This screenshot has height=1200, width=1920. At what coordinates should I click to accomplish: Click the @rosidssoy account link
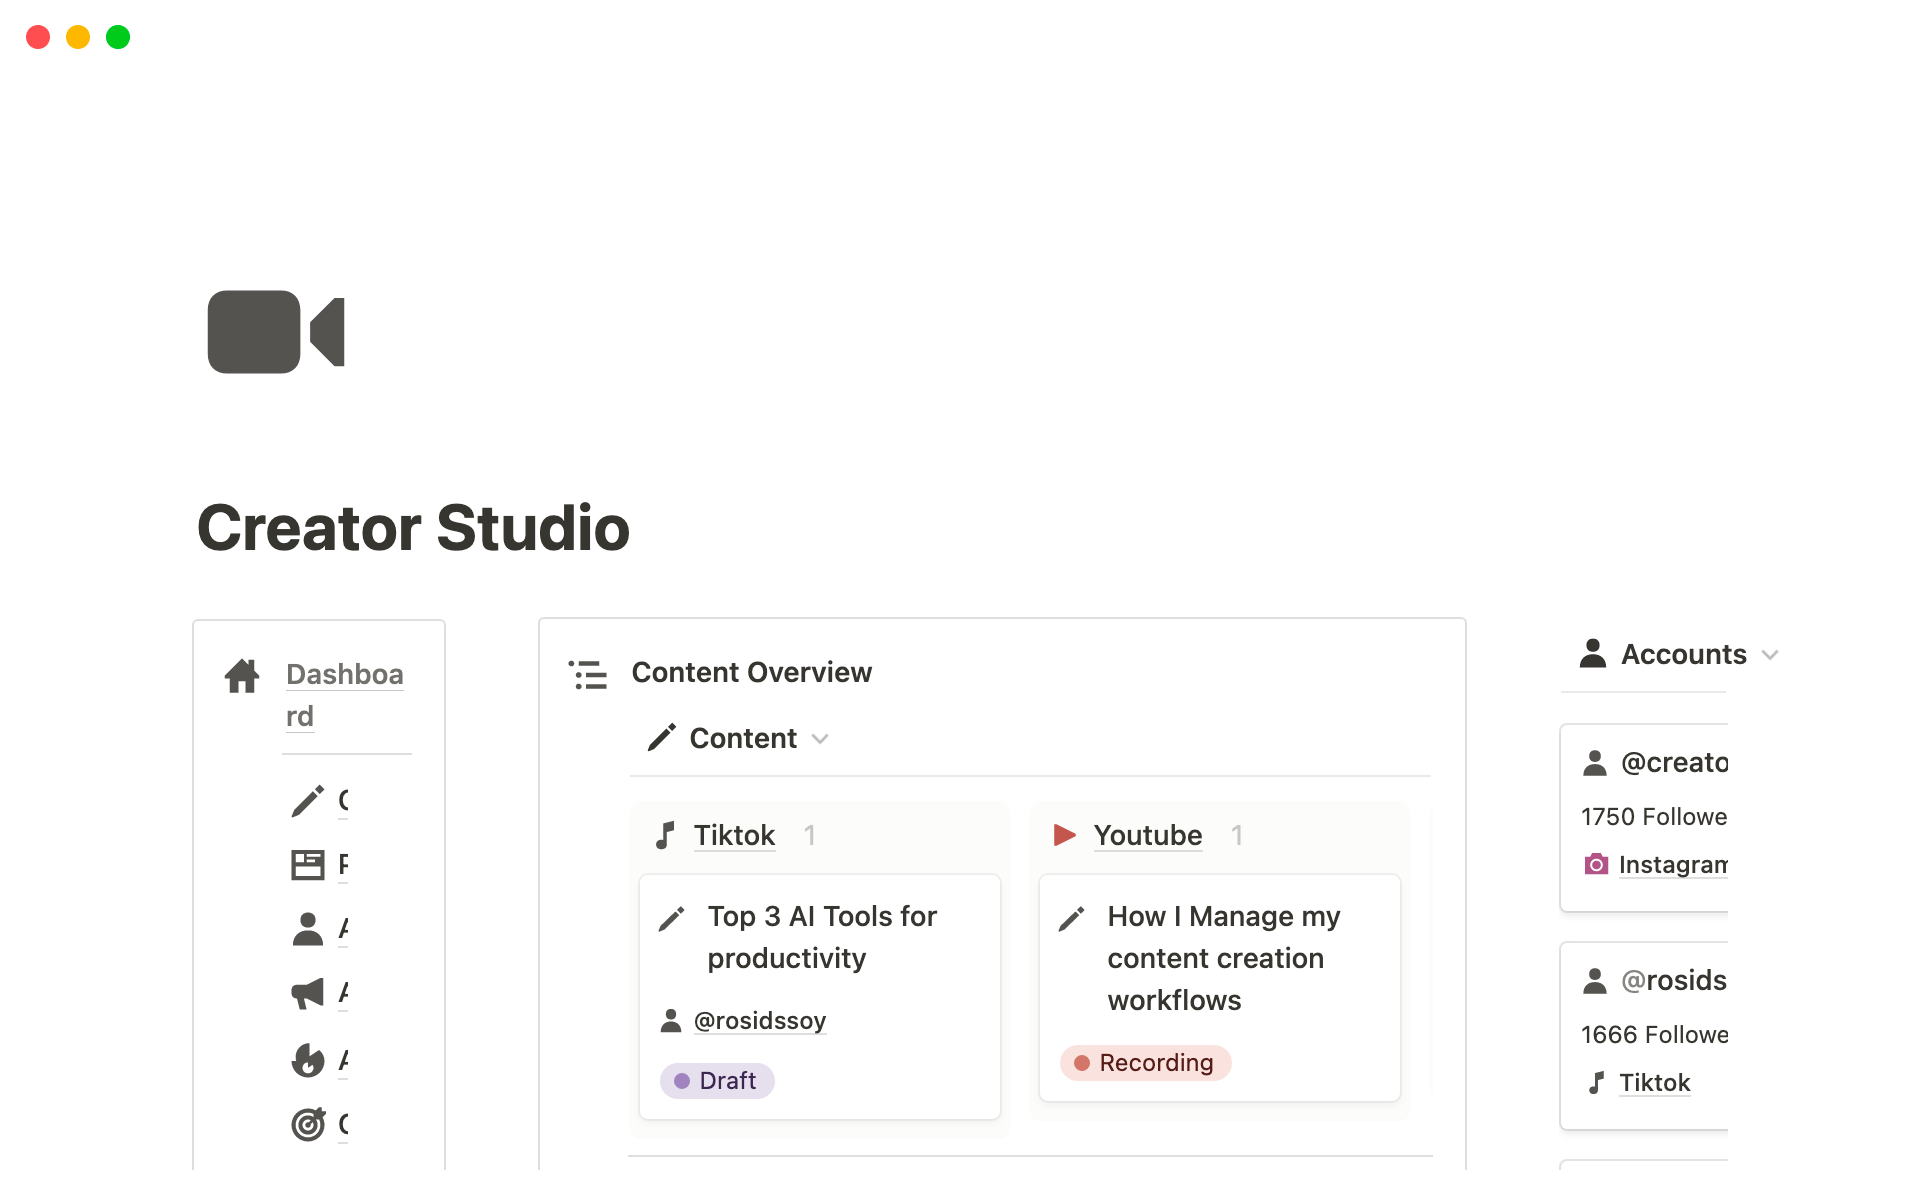[x=759, y=1020]
